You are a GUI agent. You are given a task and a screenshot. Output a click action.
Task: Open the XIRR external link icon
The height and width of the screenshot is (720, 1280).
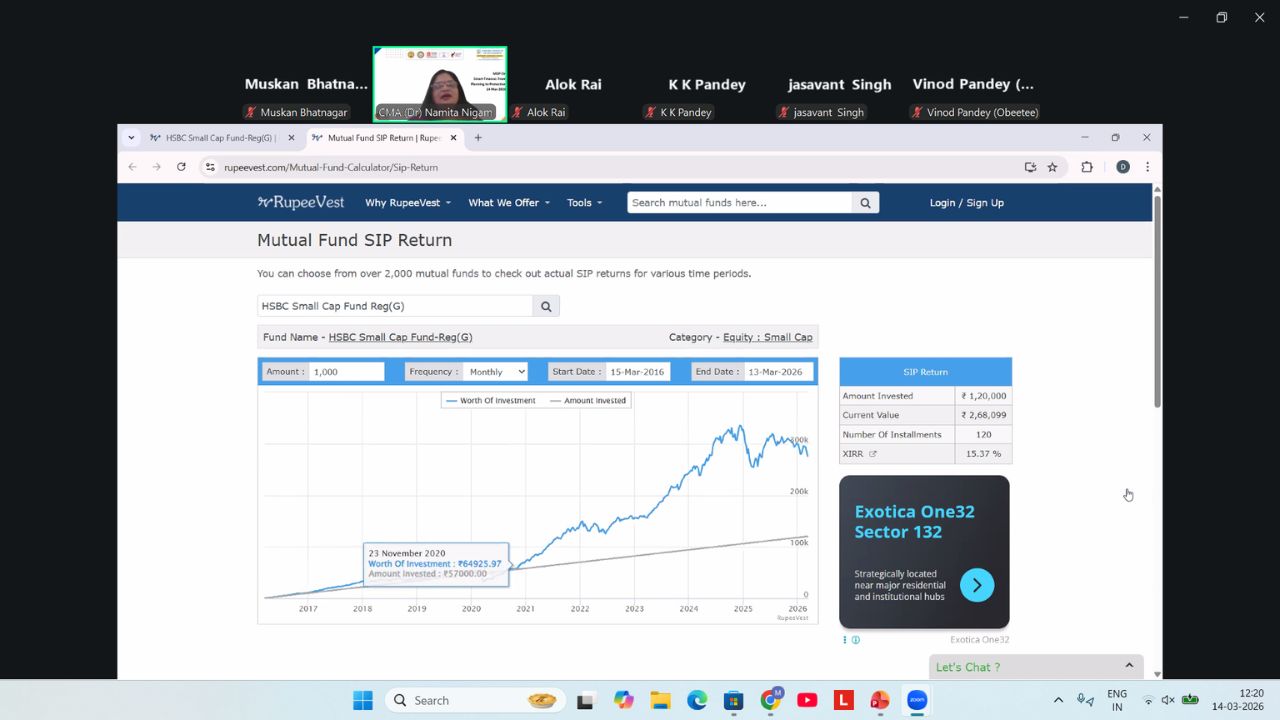pyautogui.click(x=873, y=454)
